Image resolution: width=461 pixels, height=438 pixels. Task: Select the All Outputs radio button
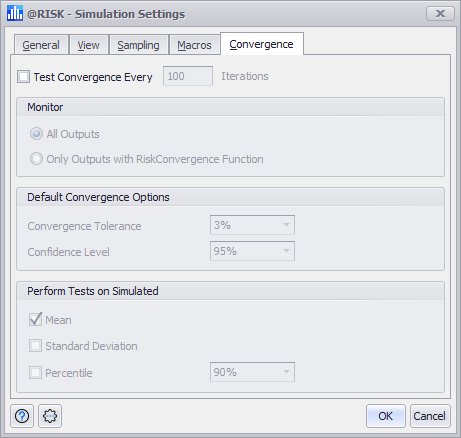[36, 134]
